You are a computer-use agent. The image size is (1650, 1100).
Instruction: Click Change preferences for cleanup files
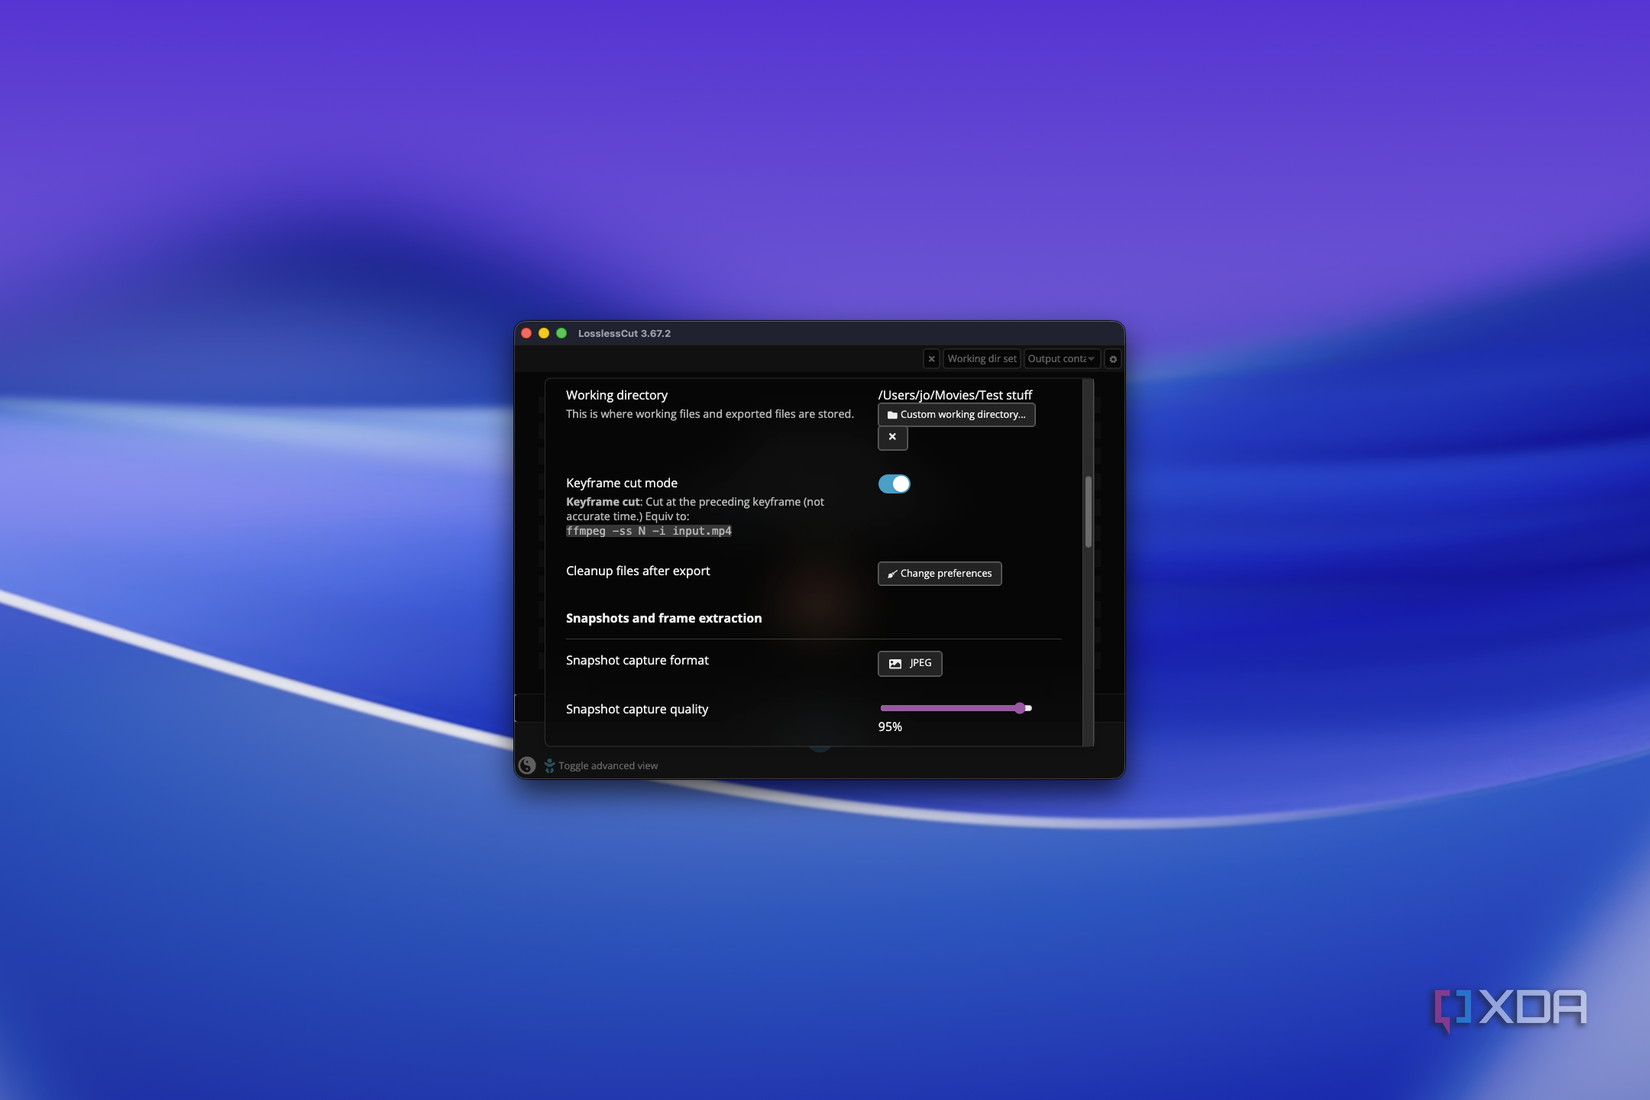pyautogui.click(x=939, y=573)
